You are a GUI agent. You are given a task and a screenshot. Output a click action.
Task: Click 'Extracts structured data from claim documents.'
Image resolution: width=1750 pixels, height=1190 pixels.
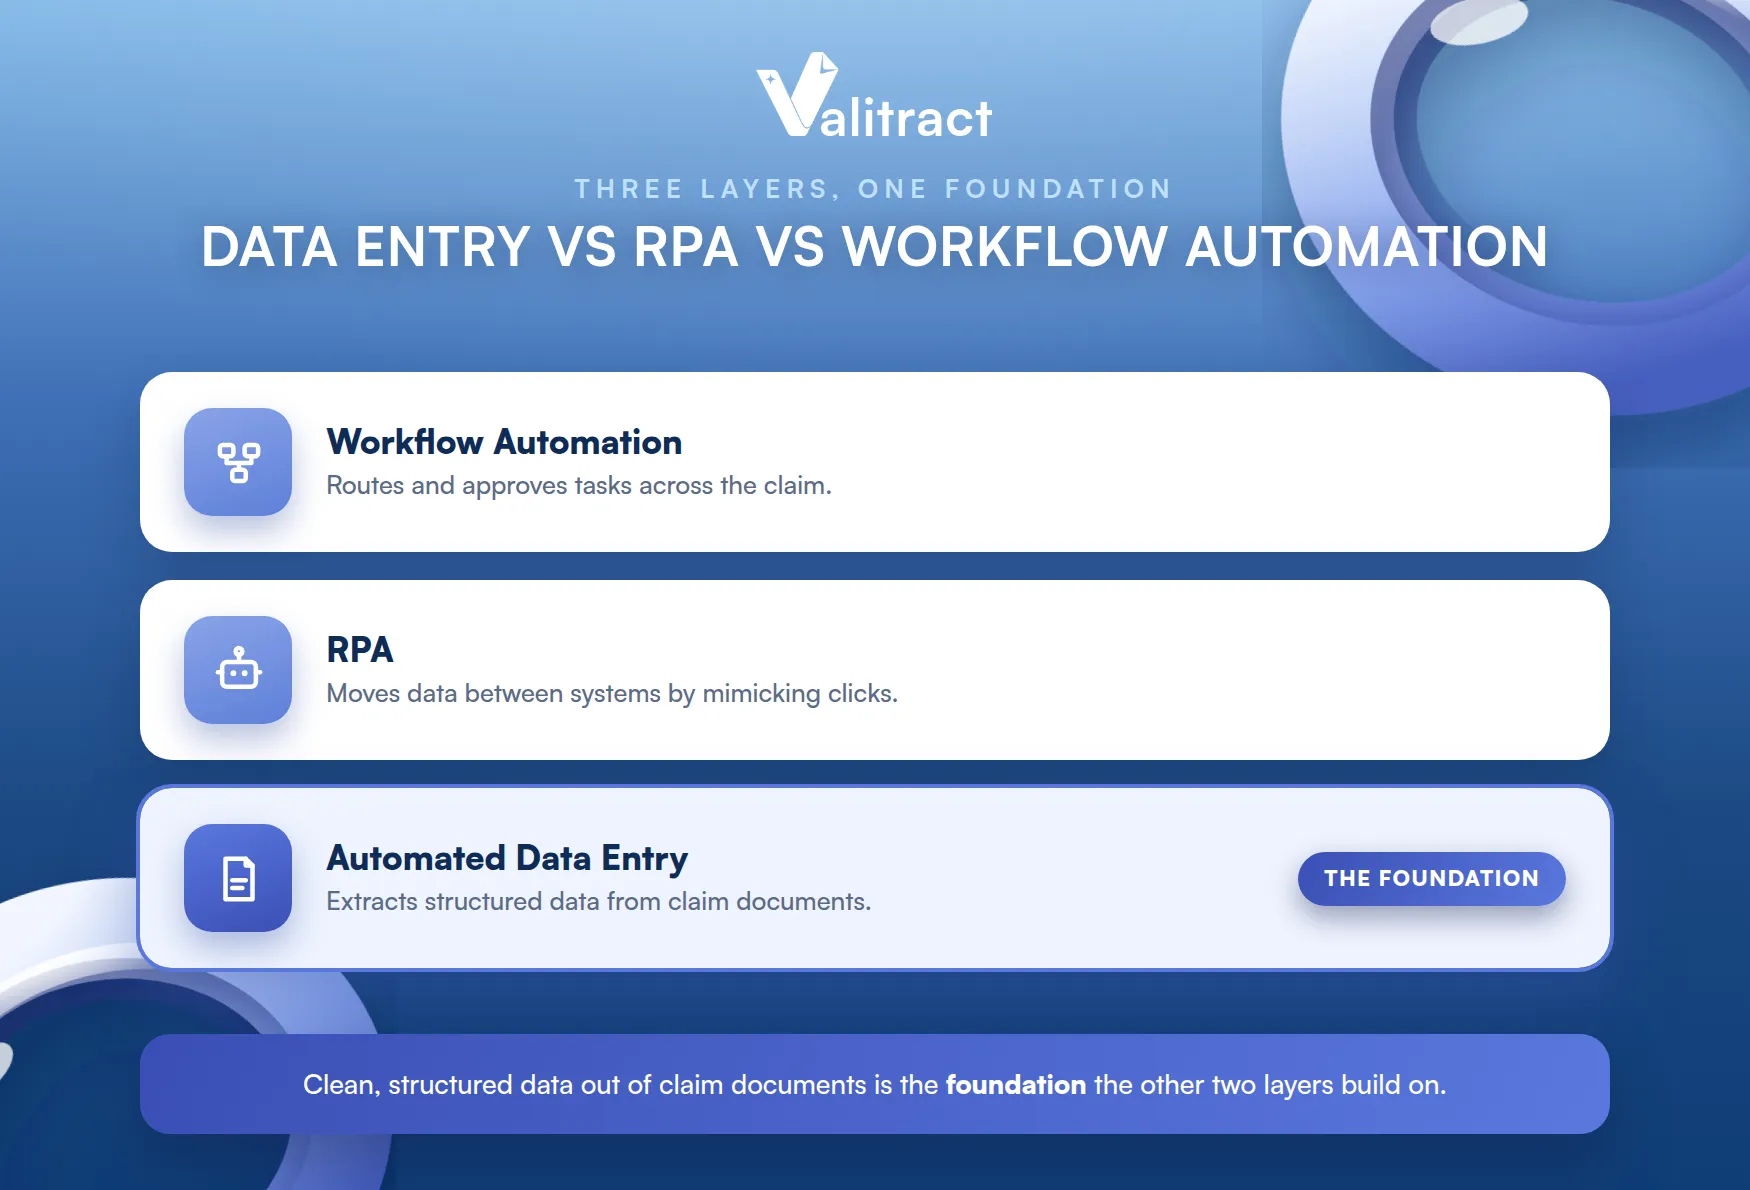599,901
